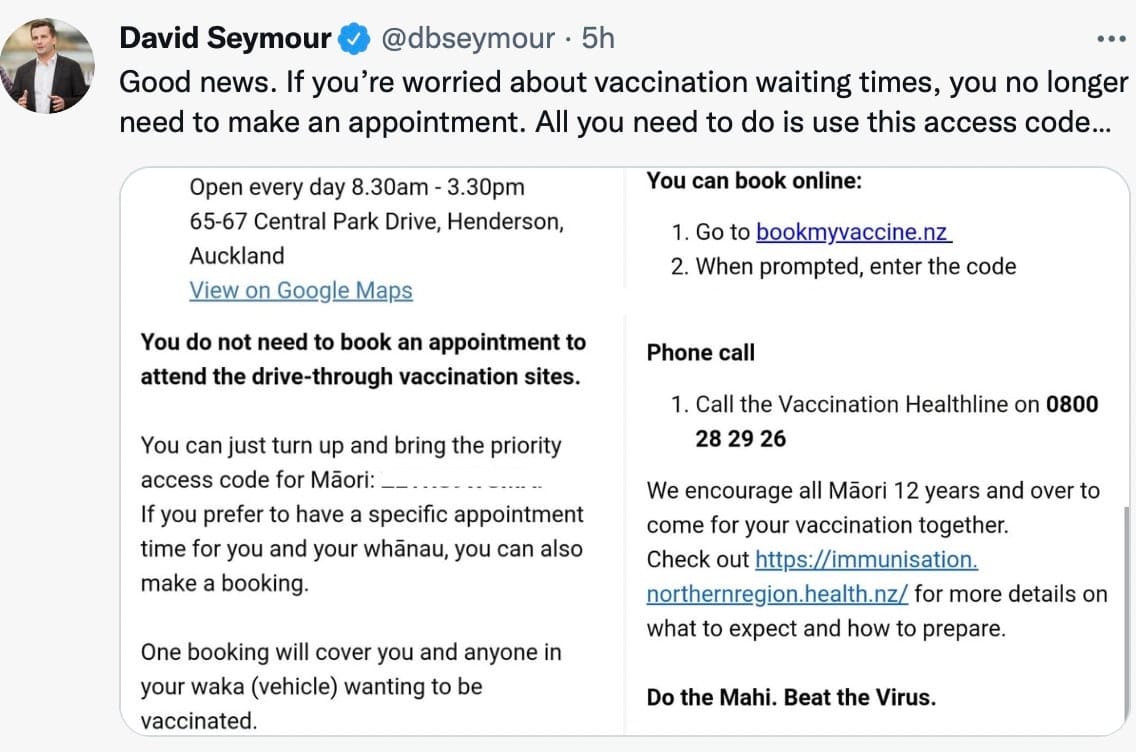Open the three-dot more options menu
This screenshot has height=752, width=1136.
click(1111, 39)
